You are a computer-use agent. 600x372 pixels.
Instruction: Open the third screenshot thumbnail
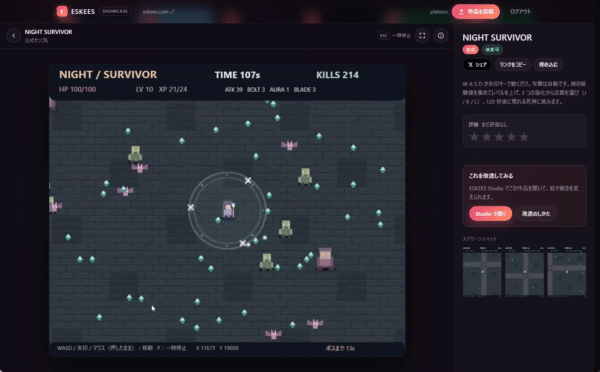(567, 271)
